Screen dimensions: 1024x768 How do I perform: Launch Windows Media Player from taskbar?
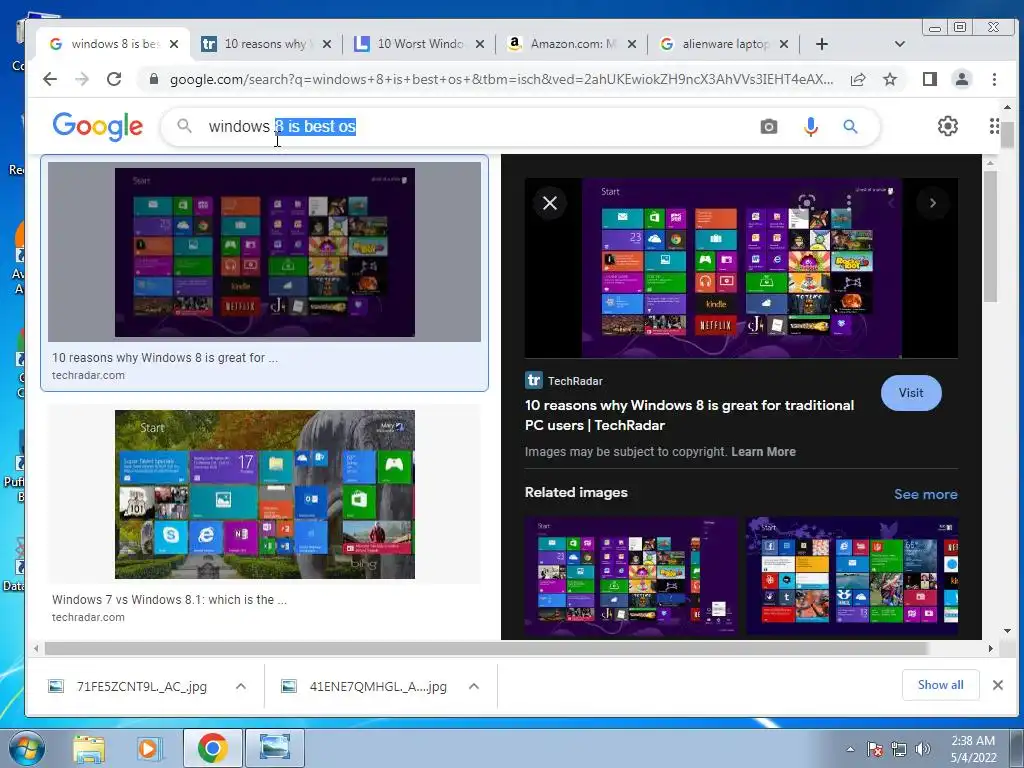(150, 748)
